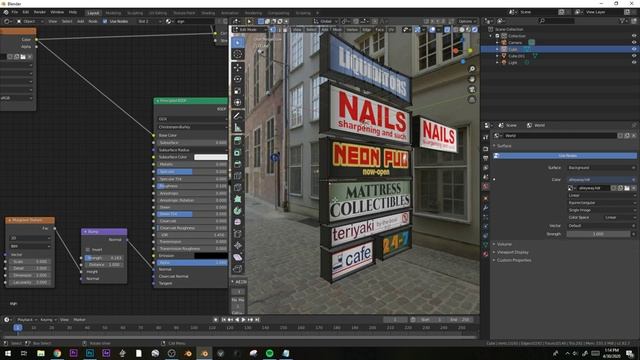Screen dimensions: 640x360
Task: Open the Render menu
Action: pos(40,12)
